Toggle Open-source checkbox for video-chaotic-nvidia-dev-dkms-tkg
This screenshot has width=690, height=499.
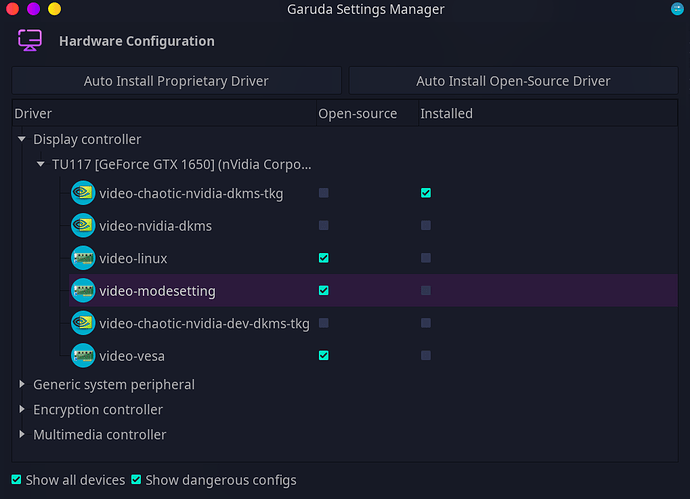[x=323, y=323]
